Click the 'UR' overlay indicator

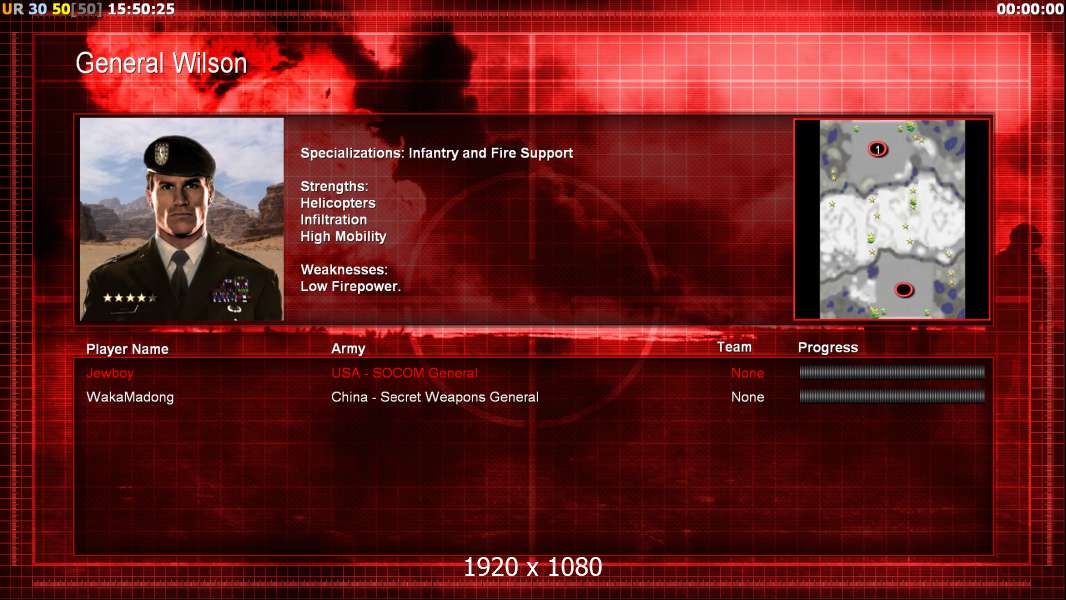pos(12,9)
